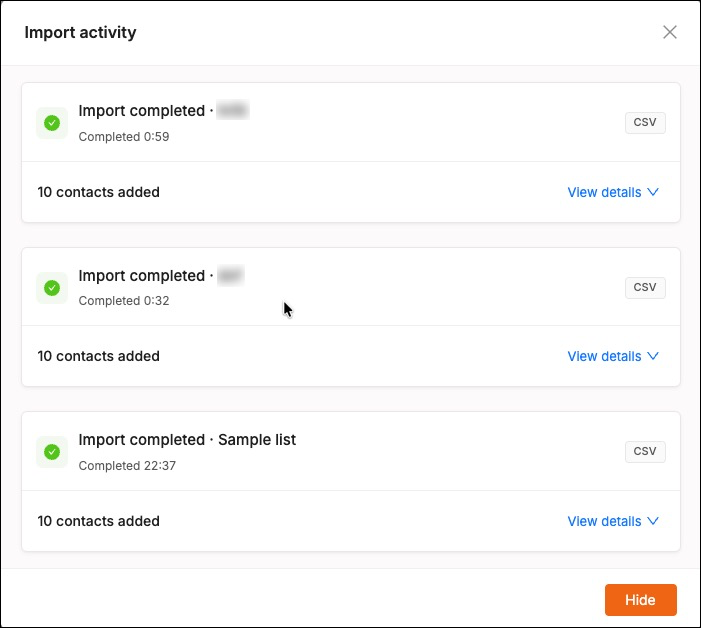Close the Import activity dialog
Viewport: 701px width, 628px height.
tap(669, 32)
